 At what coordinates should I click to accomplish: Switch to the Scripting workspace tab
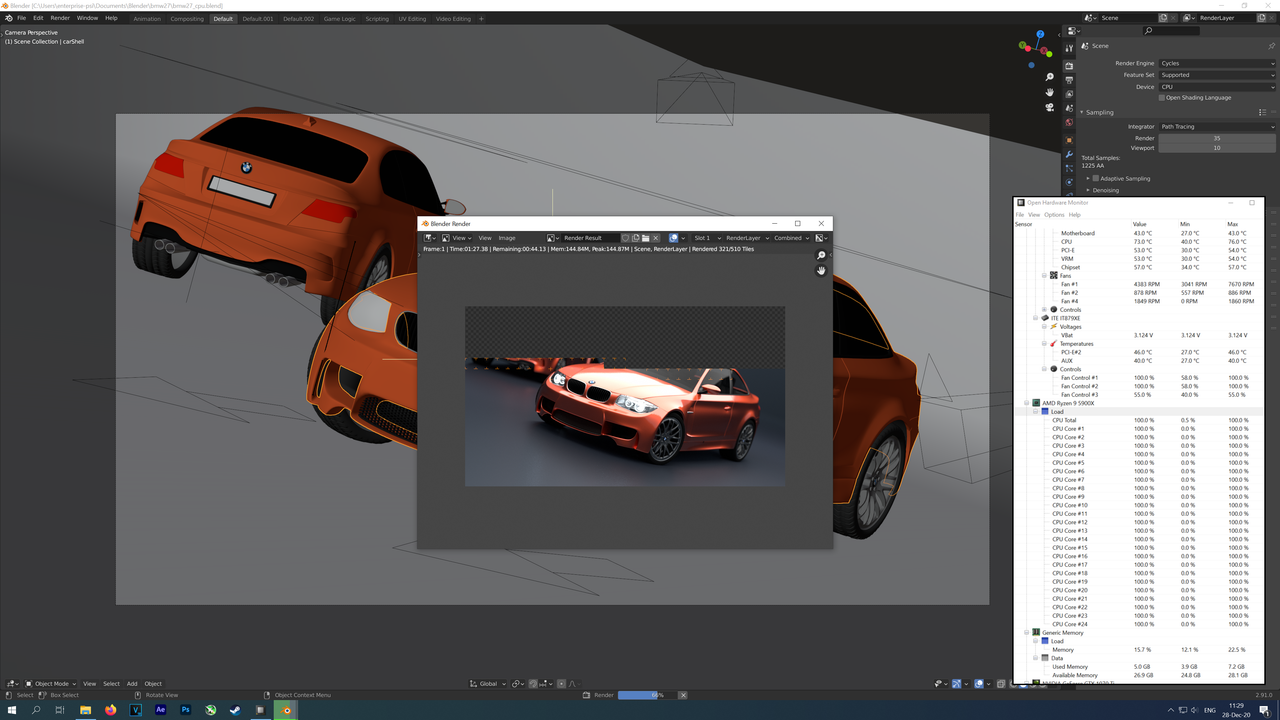point(377,18)
